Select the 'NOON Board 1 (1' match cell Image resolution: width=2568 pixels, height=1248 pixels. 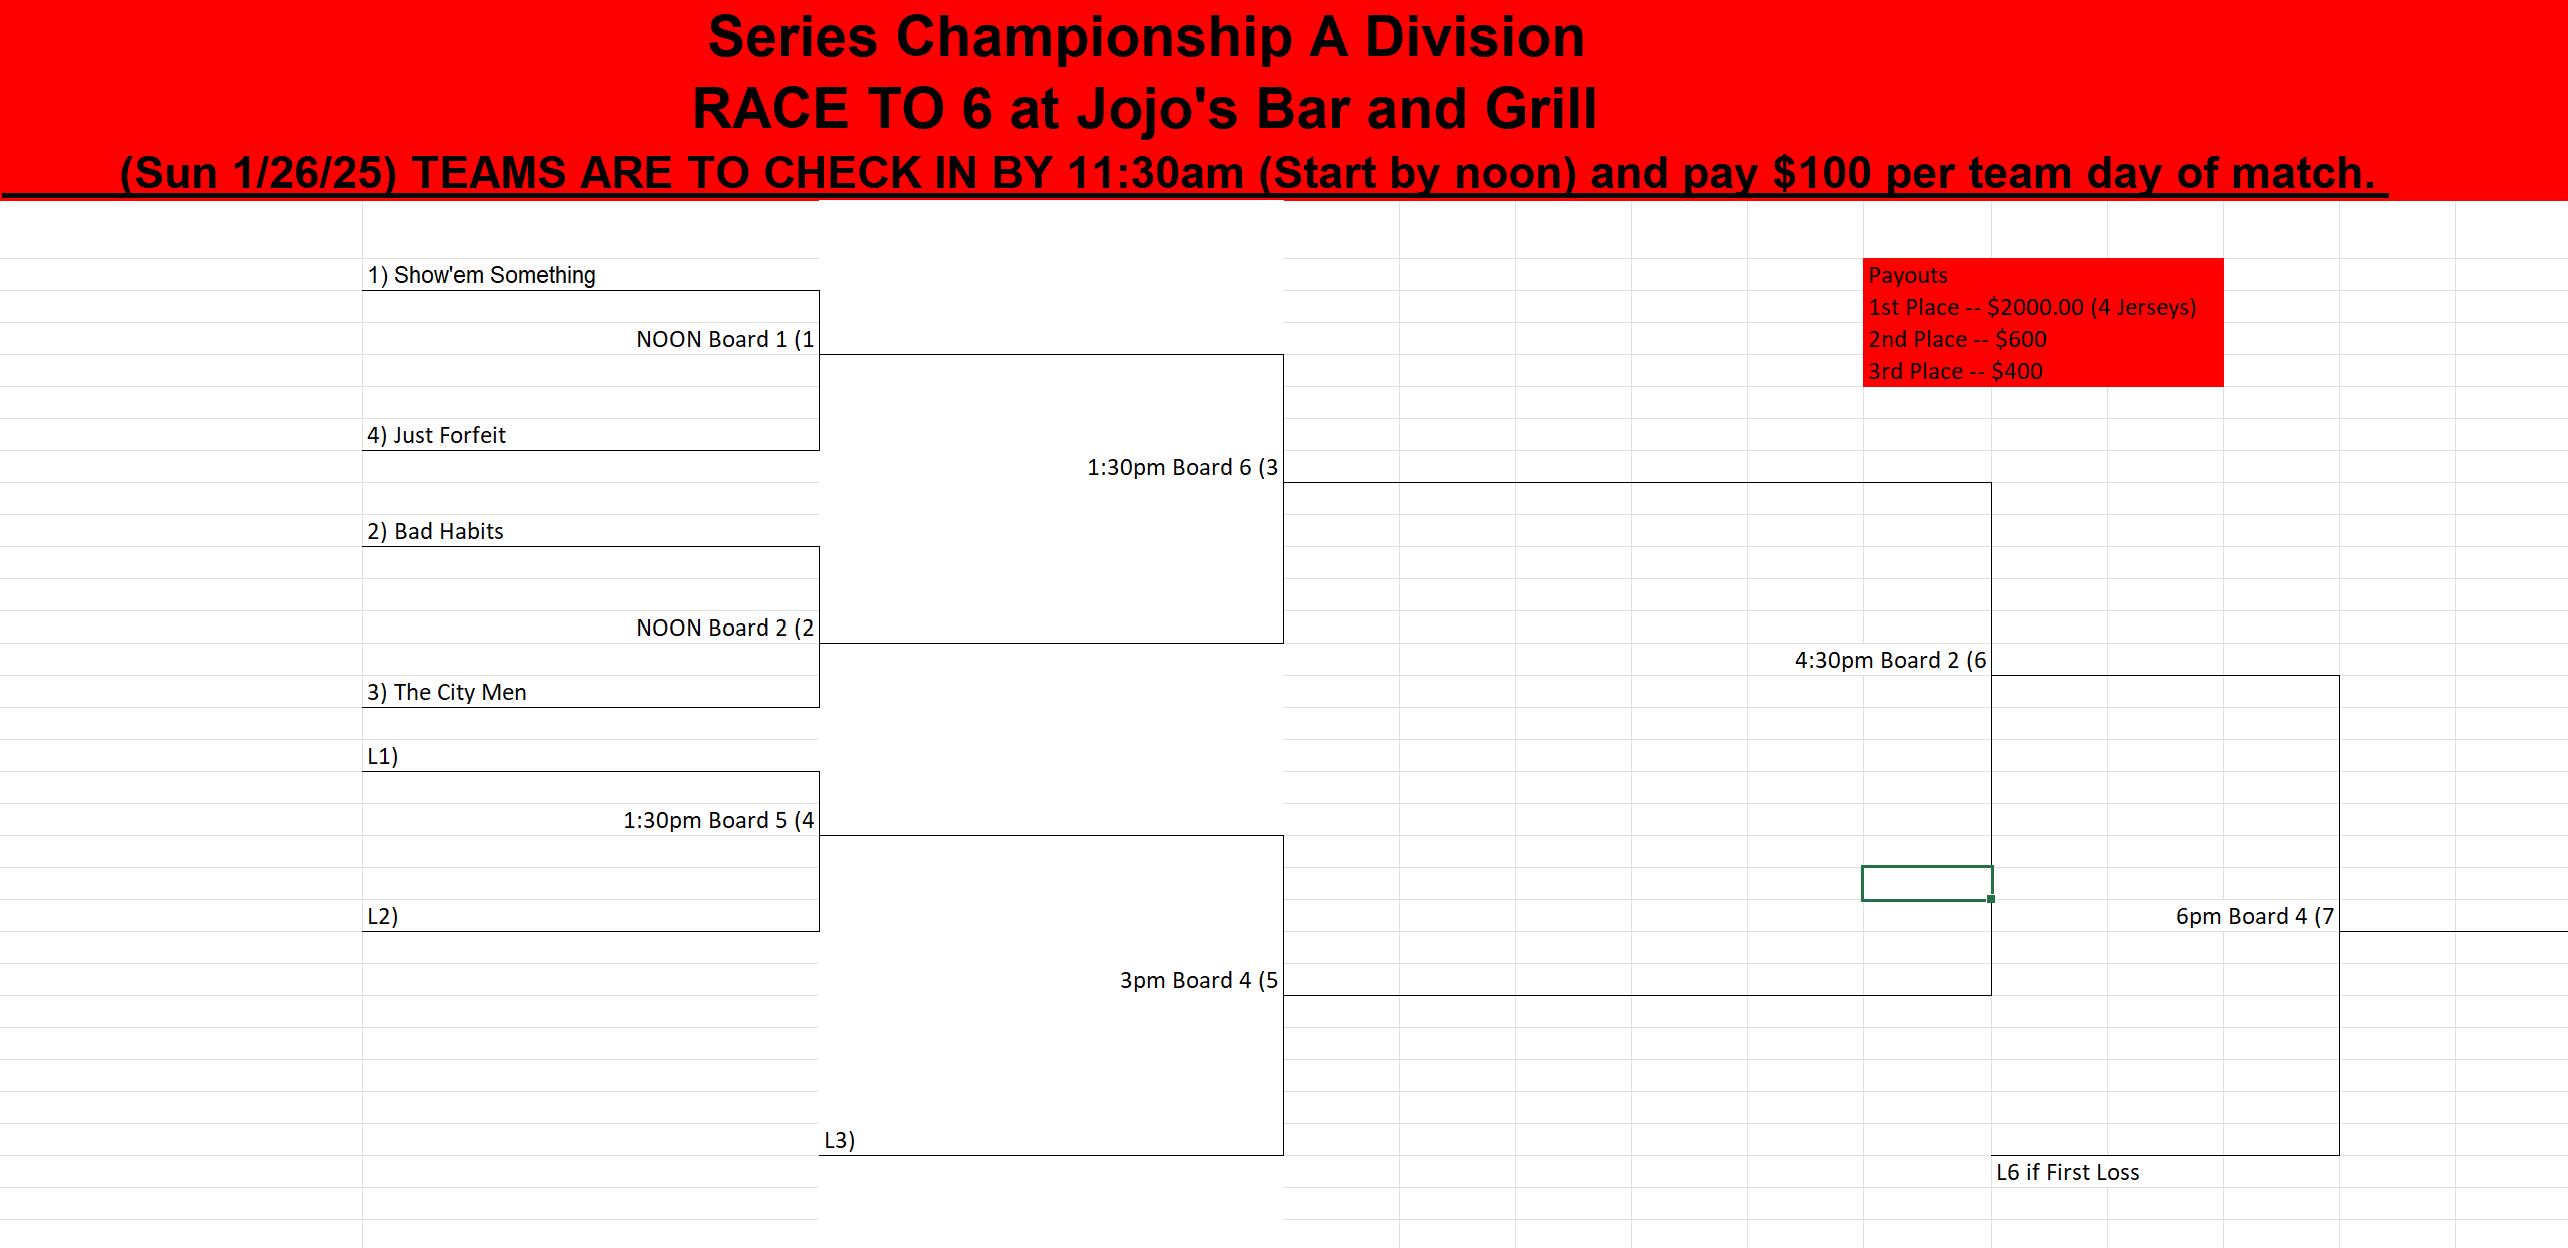pyautogui.click(x=590, y=339)
